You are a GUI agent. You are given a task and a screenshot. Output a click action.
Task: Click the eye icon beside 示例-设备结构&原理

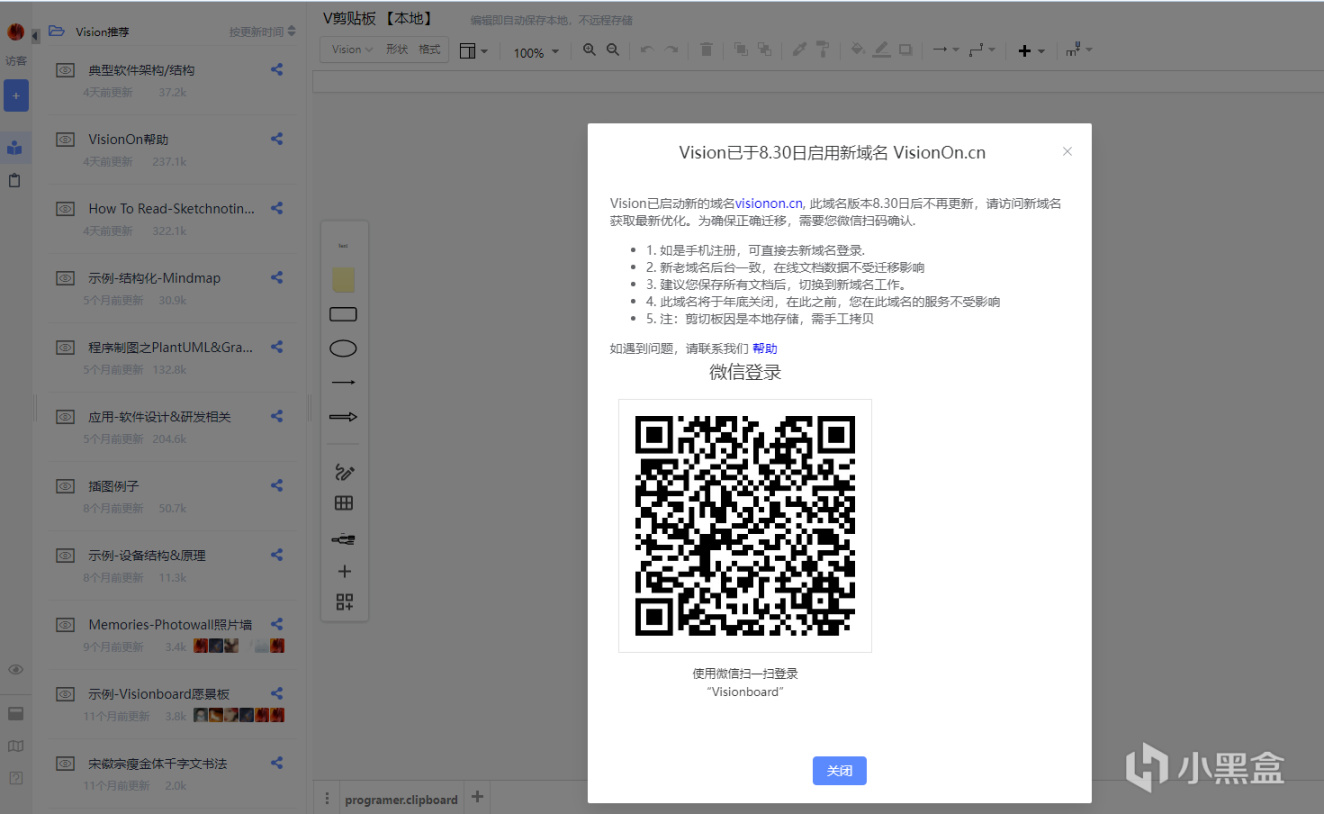point(65,555)
